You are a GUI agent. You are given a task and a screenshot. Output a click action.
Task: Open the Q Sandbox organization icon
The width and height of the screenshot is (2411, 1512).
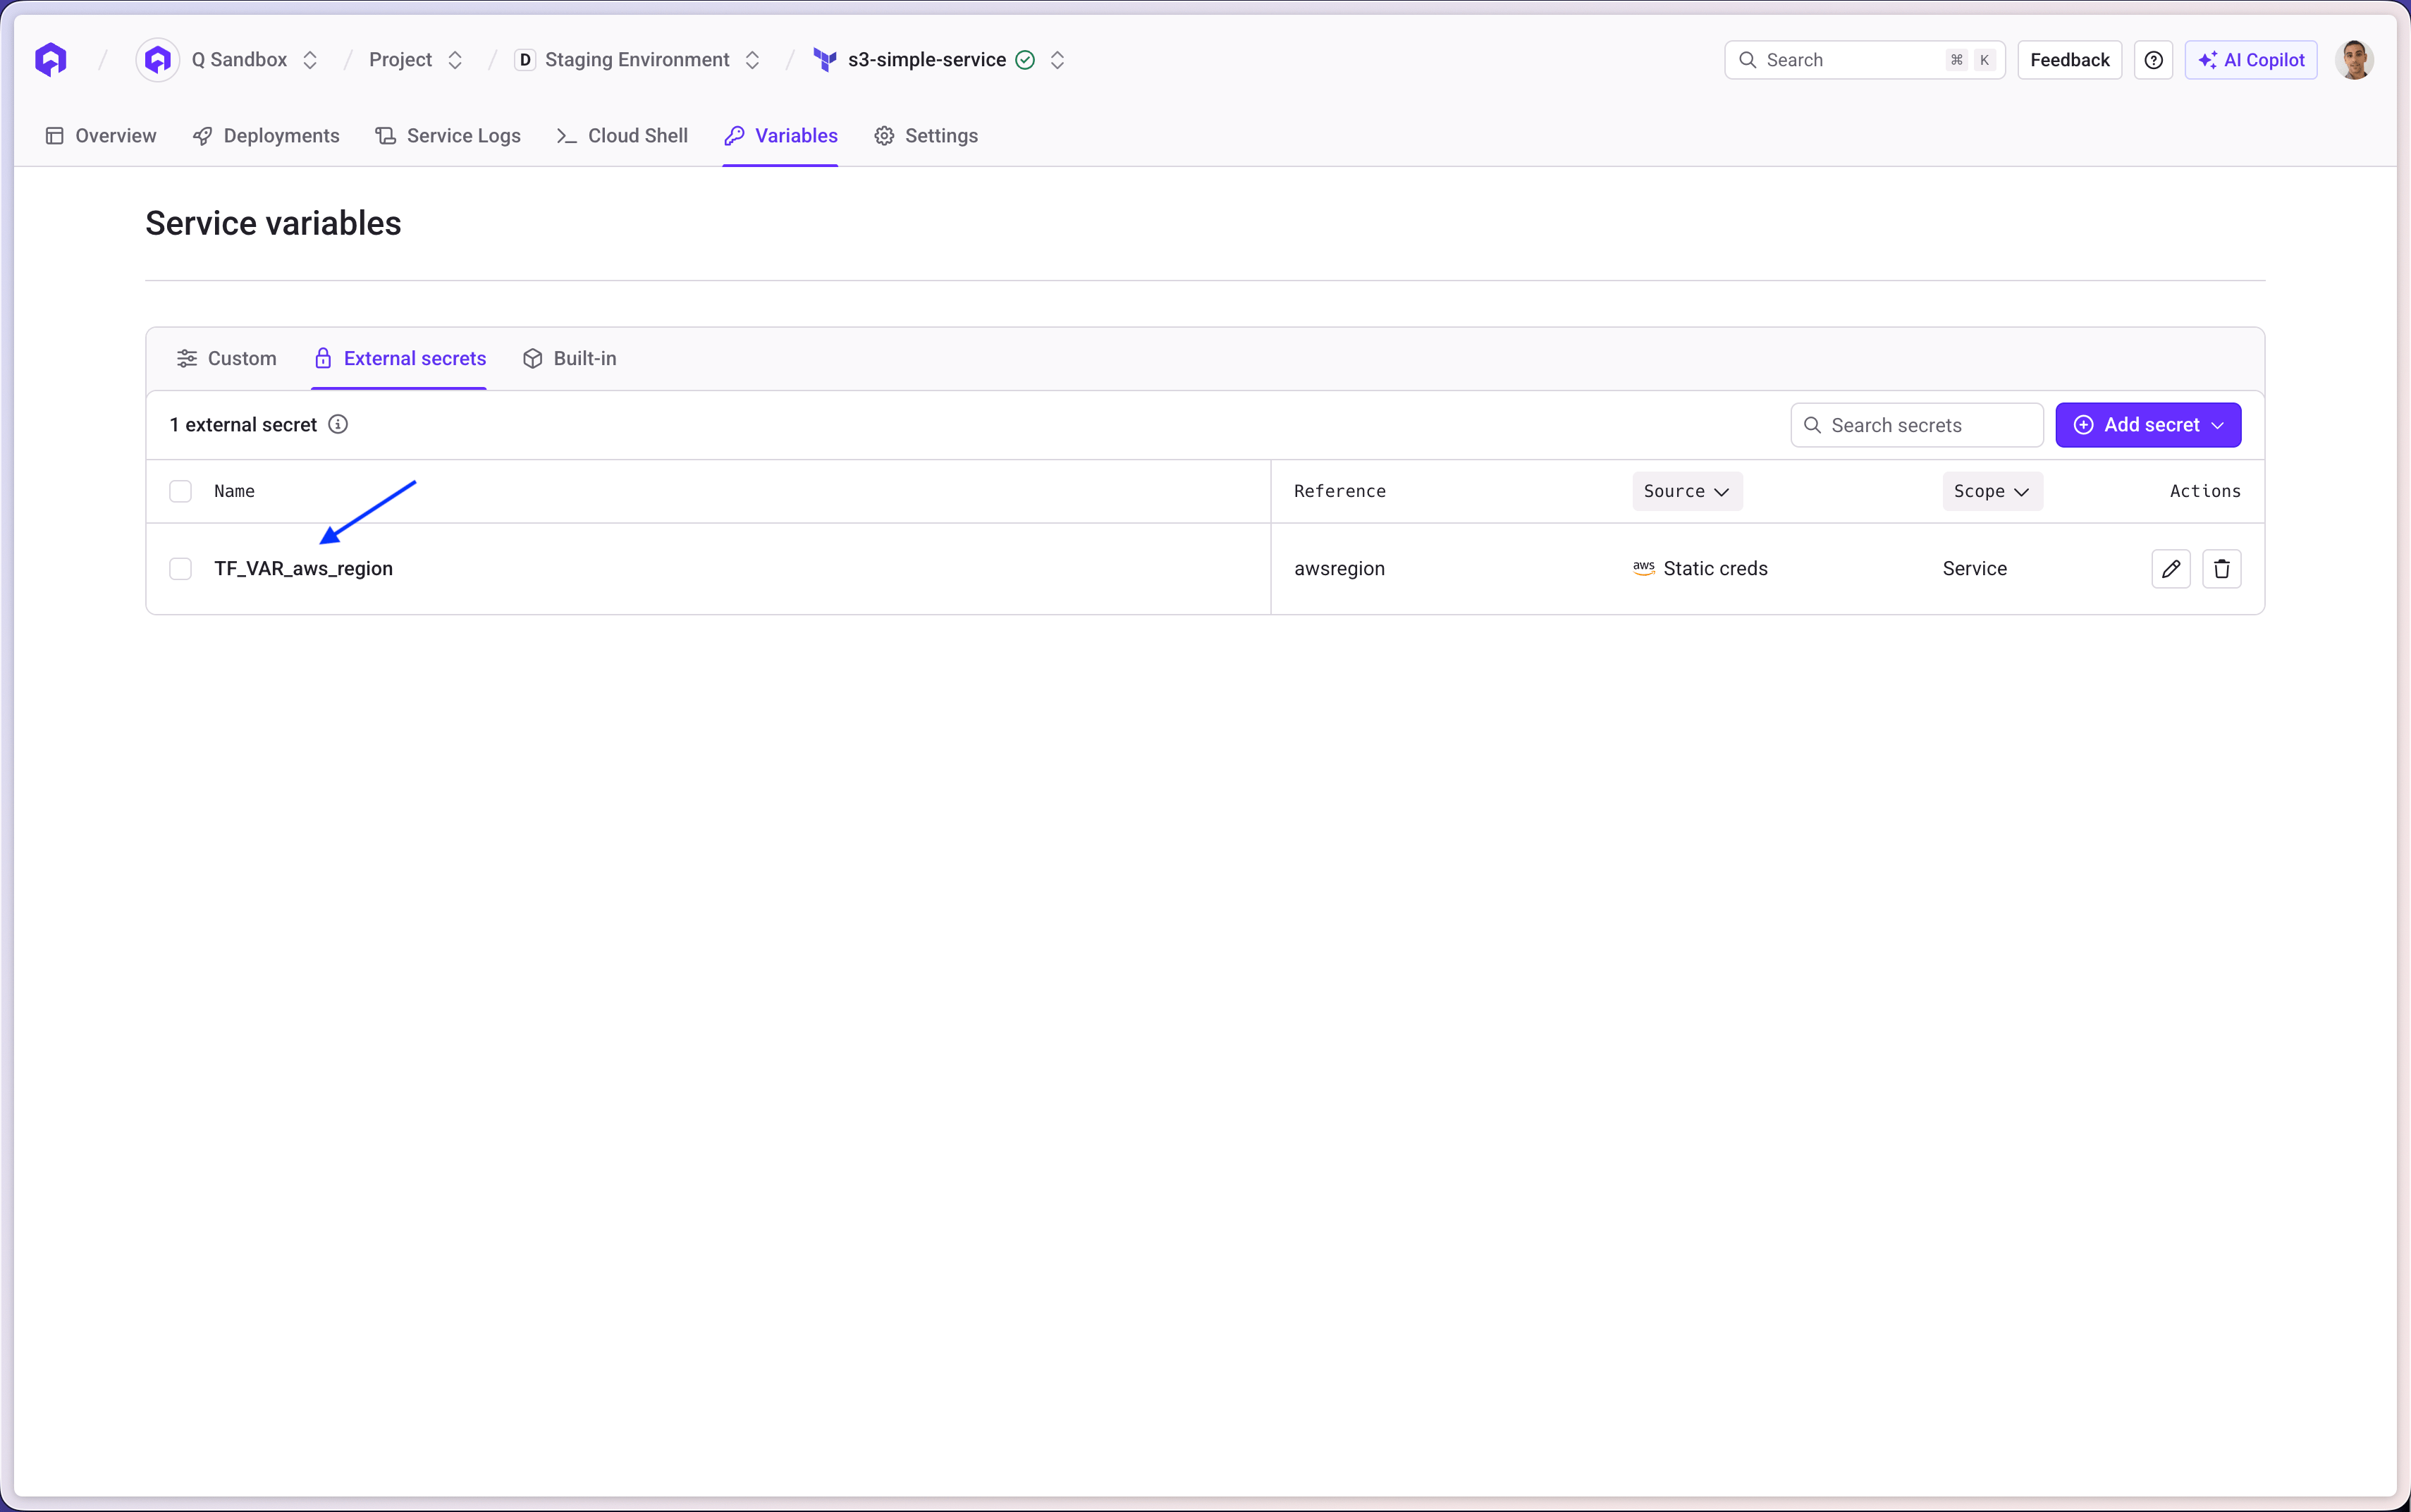pyautogui.click(x=157, y=60)
